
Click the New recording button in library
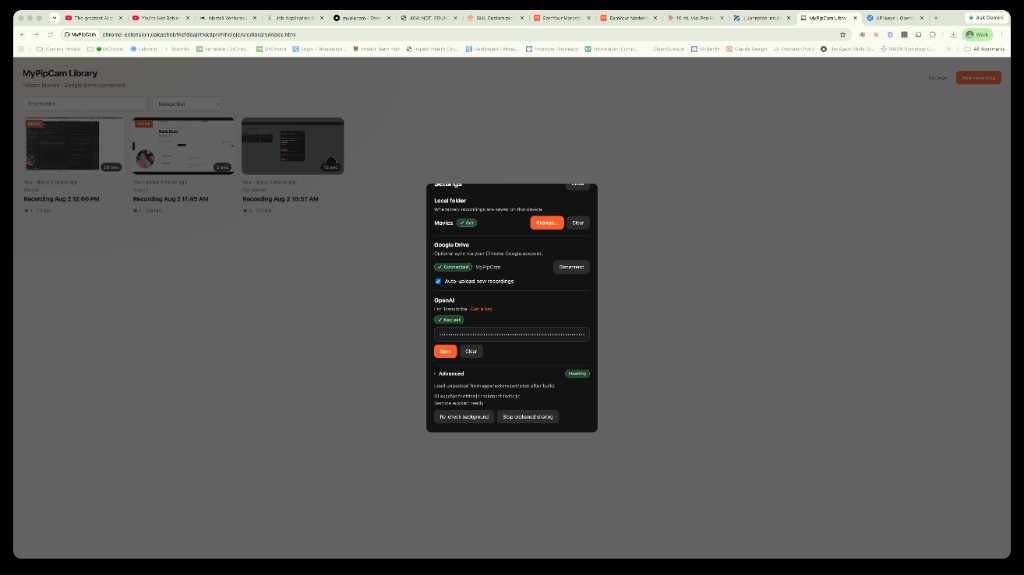(978, 78)
